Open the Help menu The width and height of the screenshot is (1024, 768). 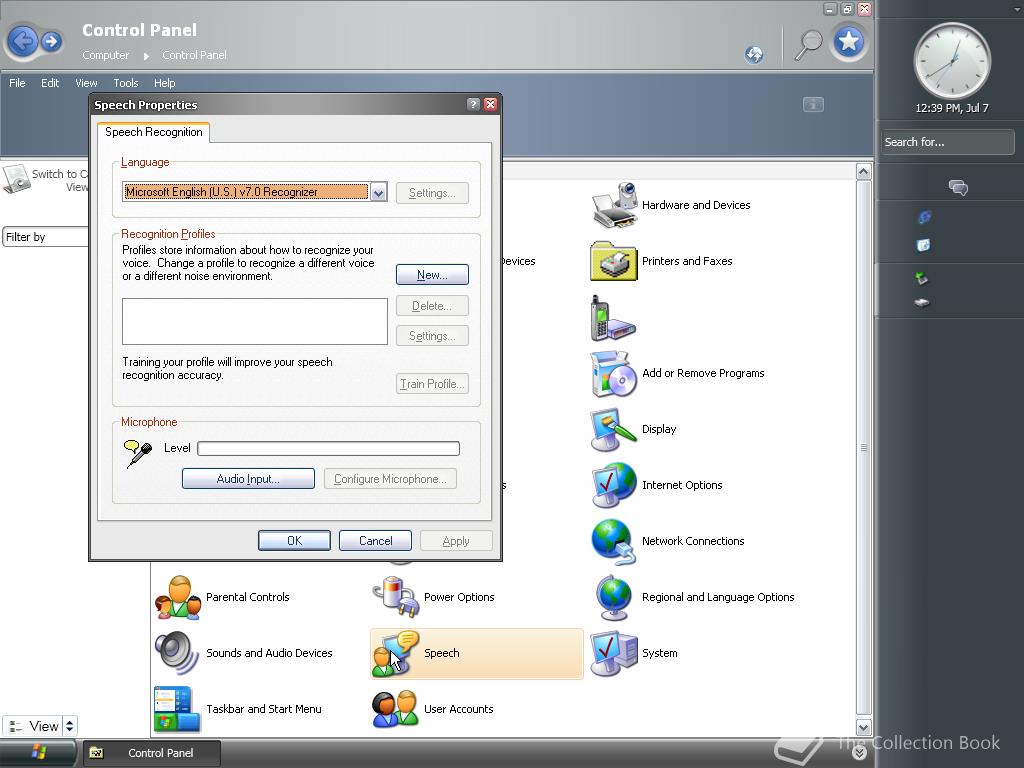coord(165,83)
